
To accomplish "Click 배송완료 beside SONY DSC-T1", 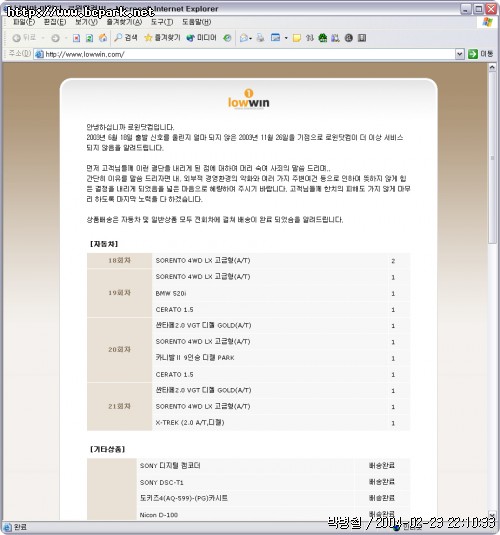I will pos(382,481).
